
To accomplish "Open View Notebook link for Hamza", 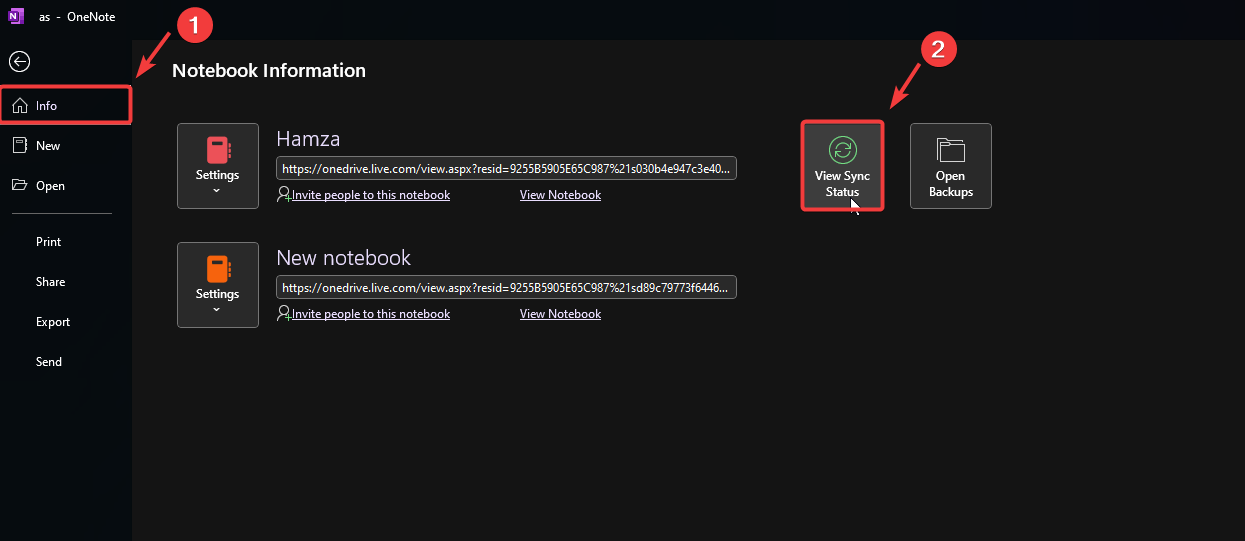I will (x=560, y=195).
